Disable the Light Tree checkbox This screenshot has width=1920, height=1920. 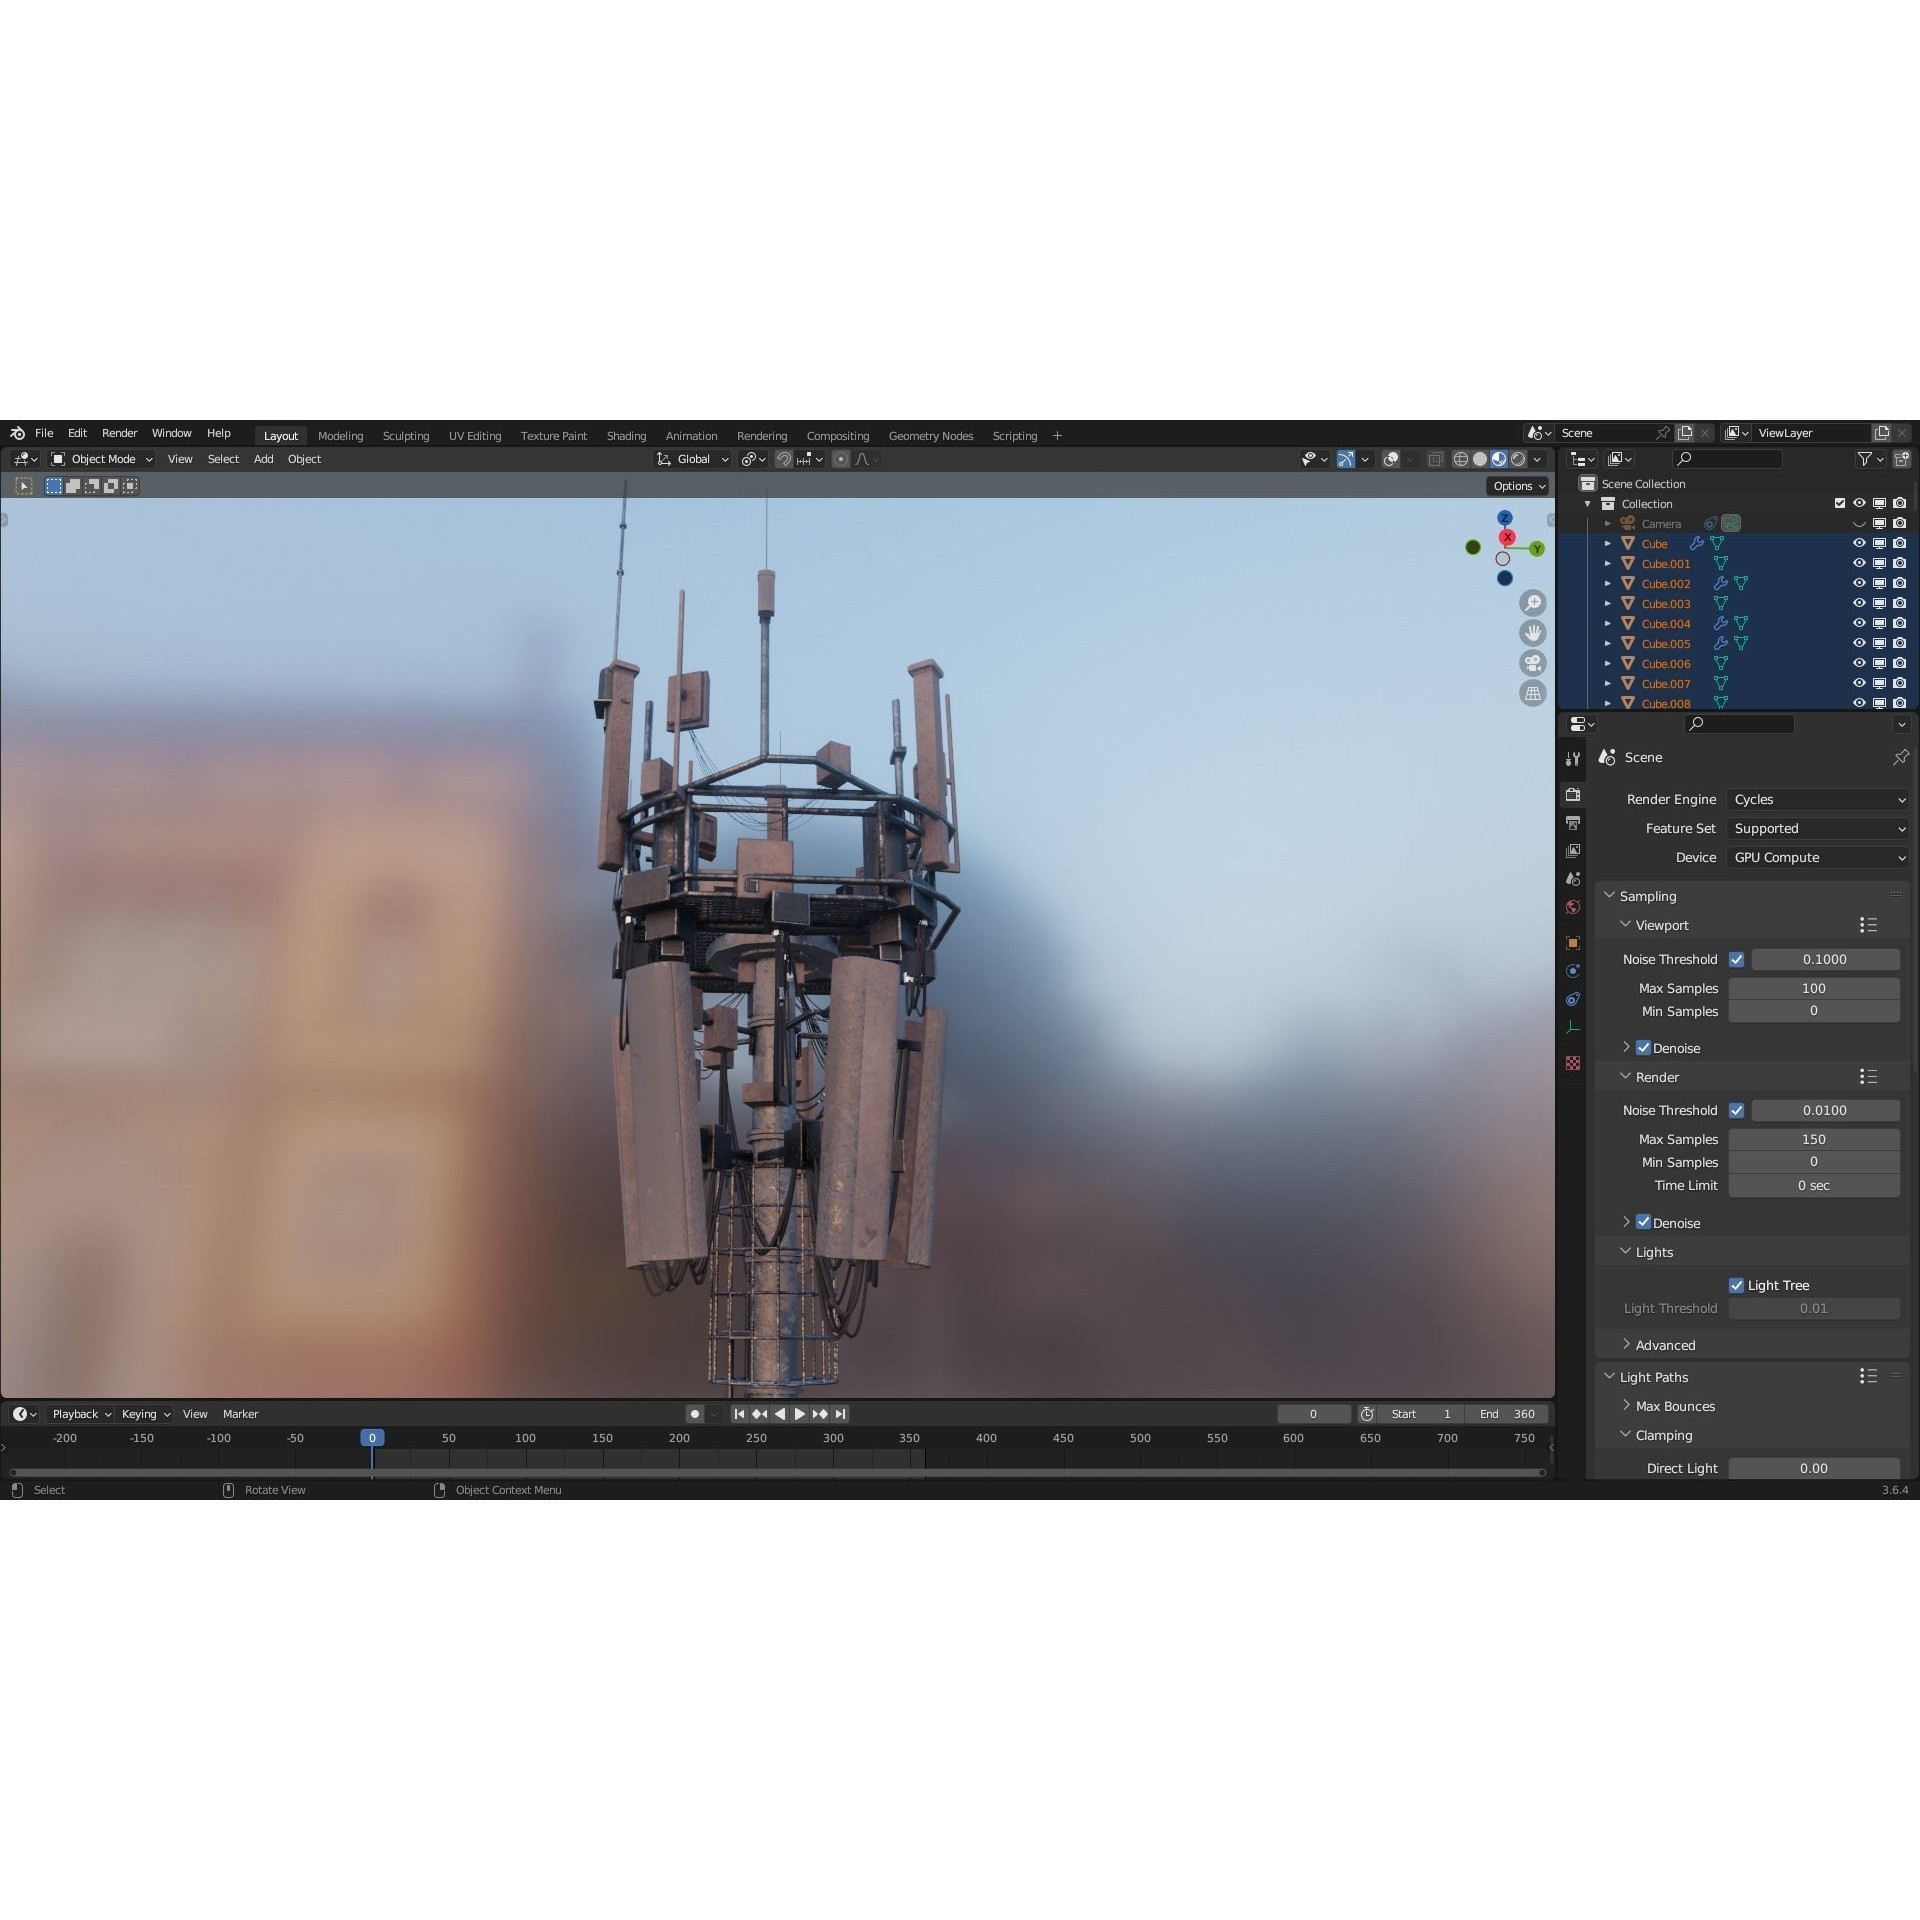tap(1738, 1284)
